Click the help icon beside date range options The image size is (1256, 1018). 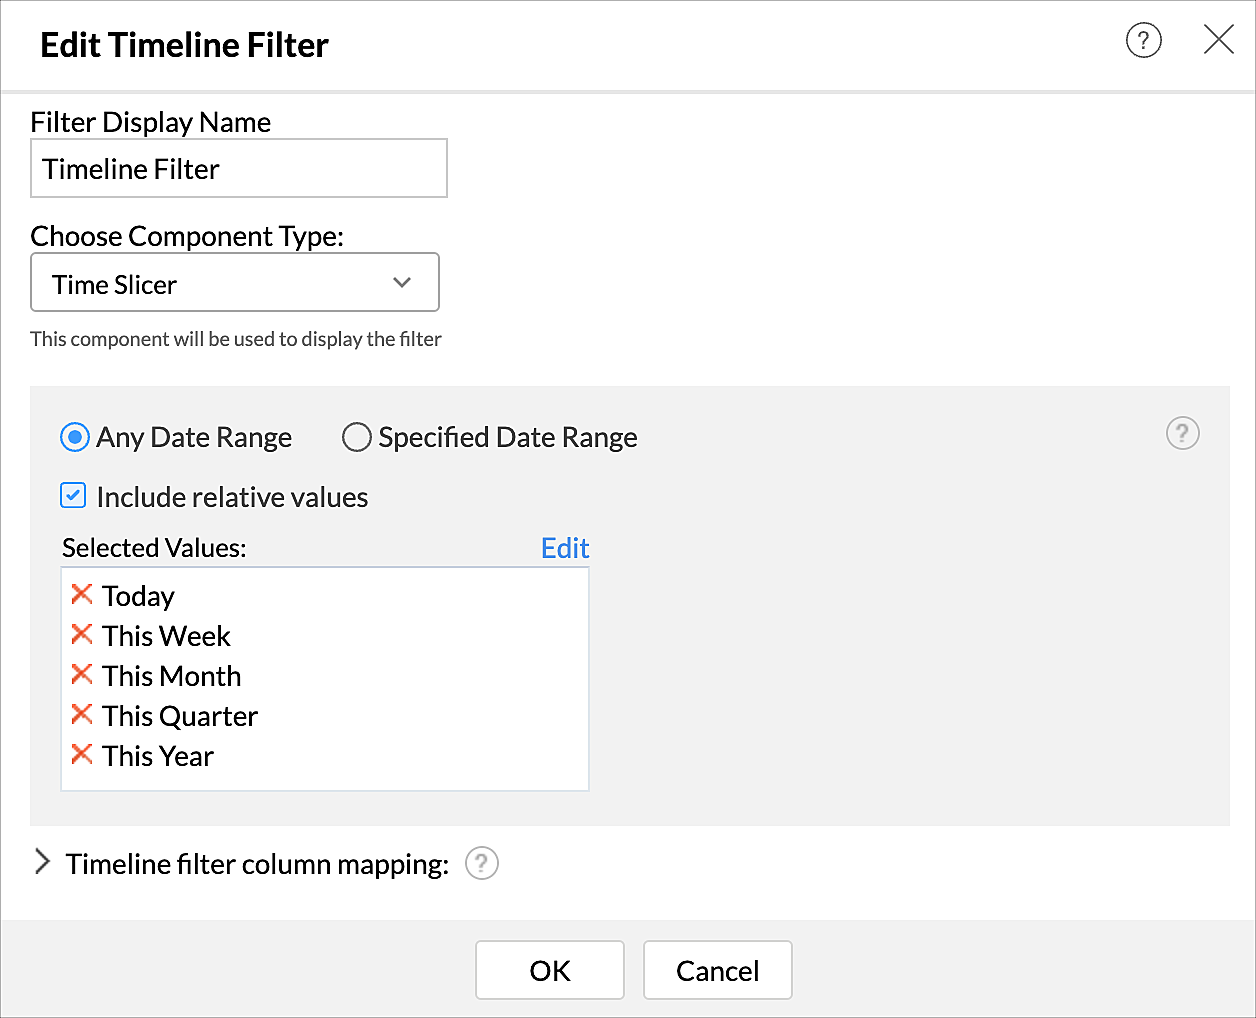point(1182,434)
